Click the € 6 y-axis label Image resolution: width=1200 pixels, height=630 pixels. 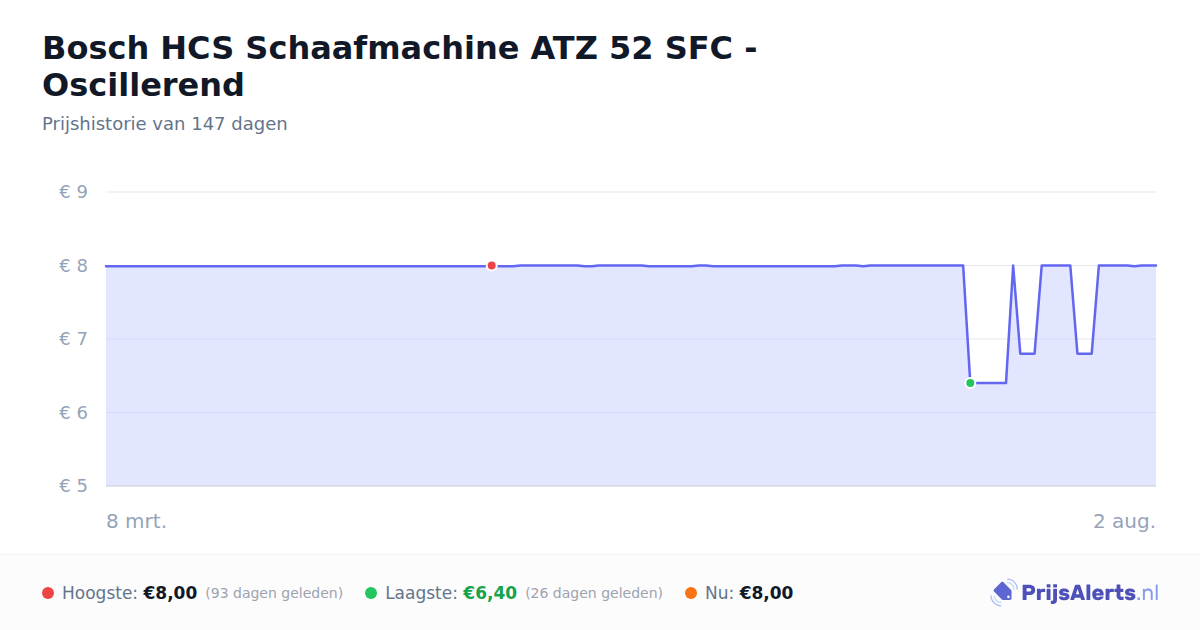pyautogui.click(x=73, y=413)
